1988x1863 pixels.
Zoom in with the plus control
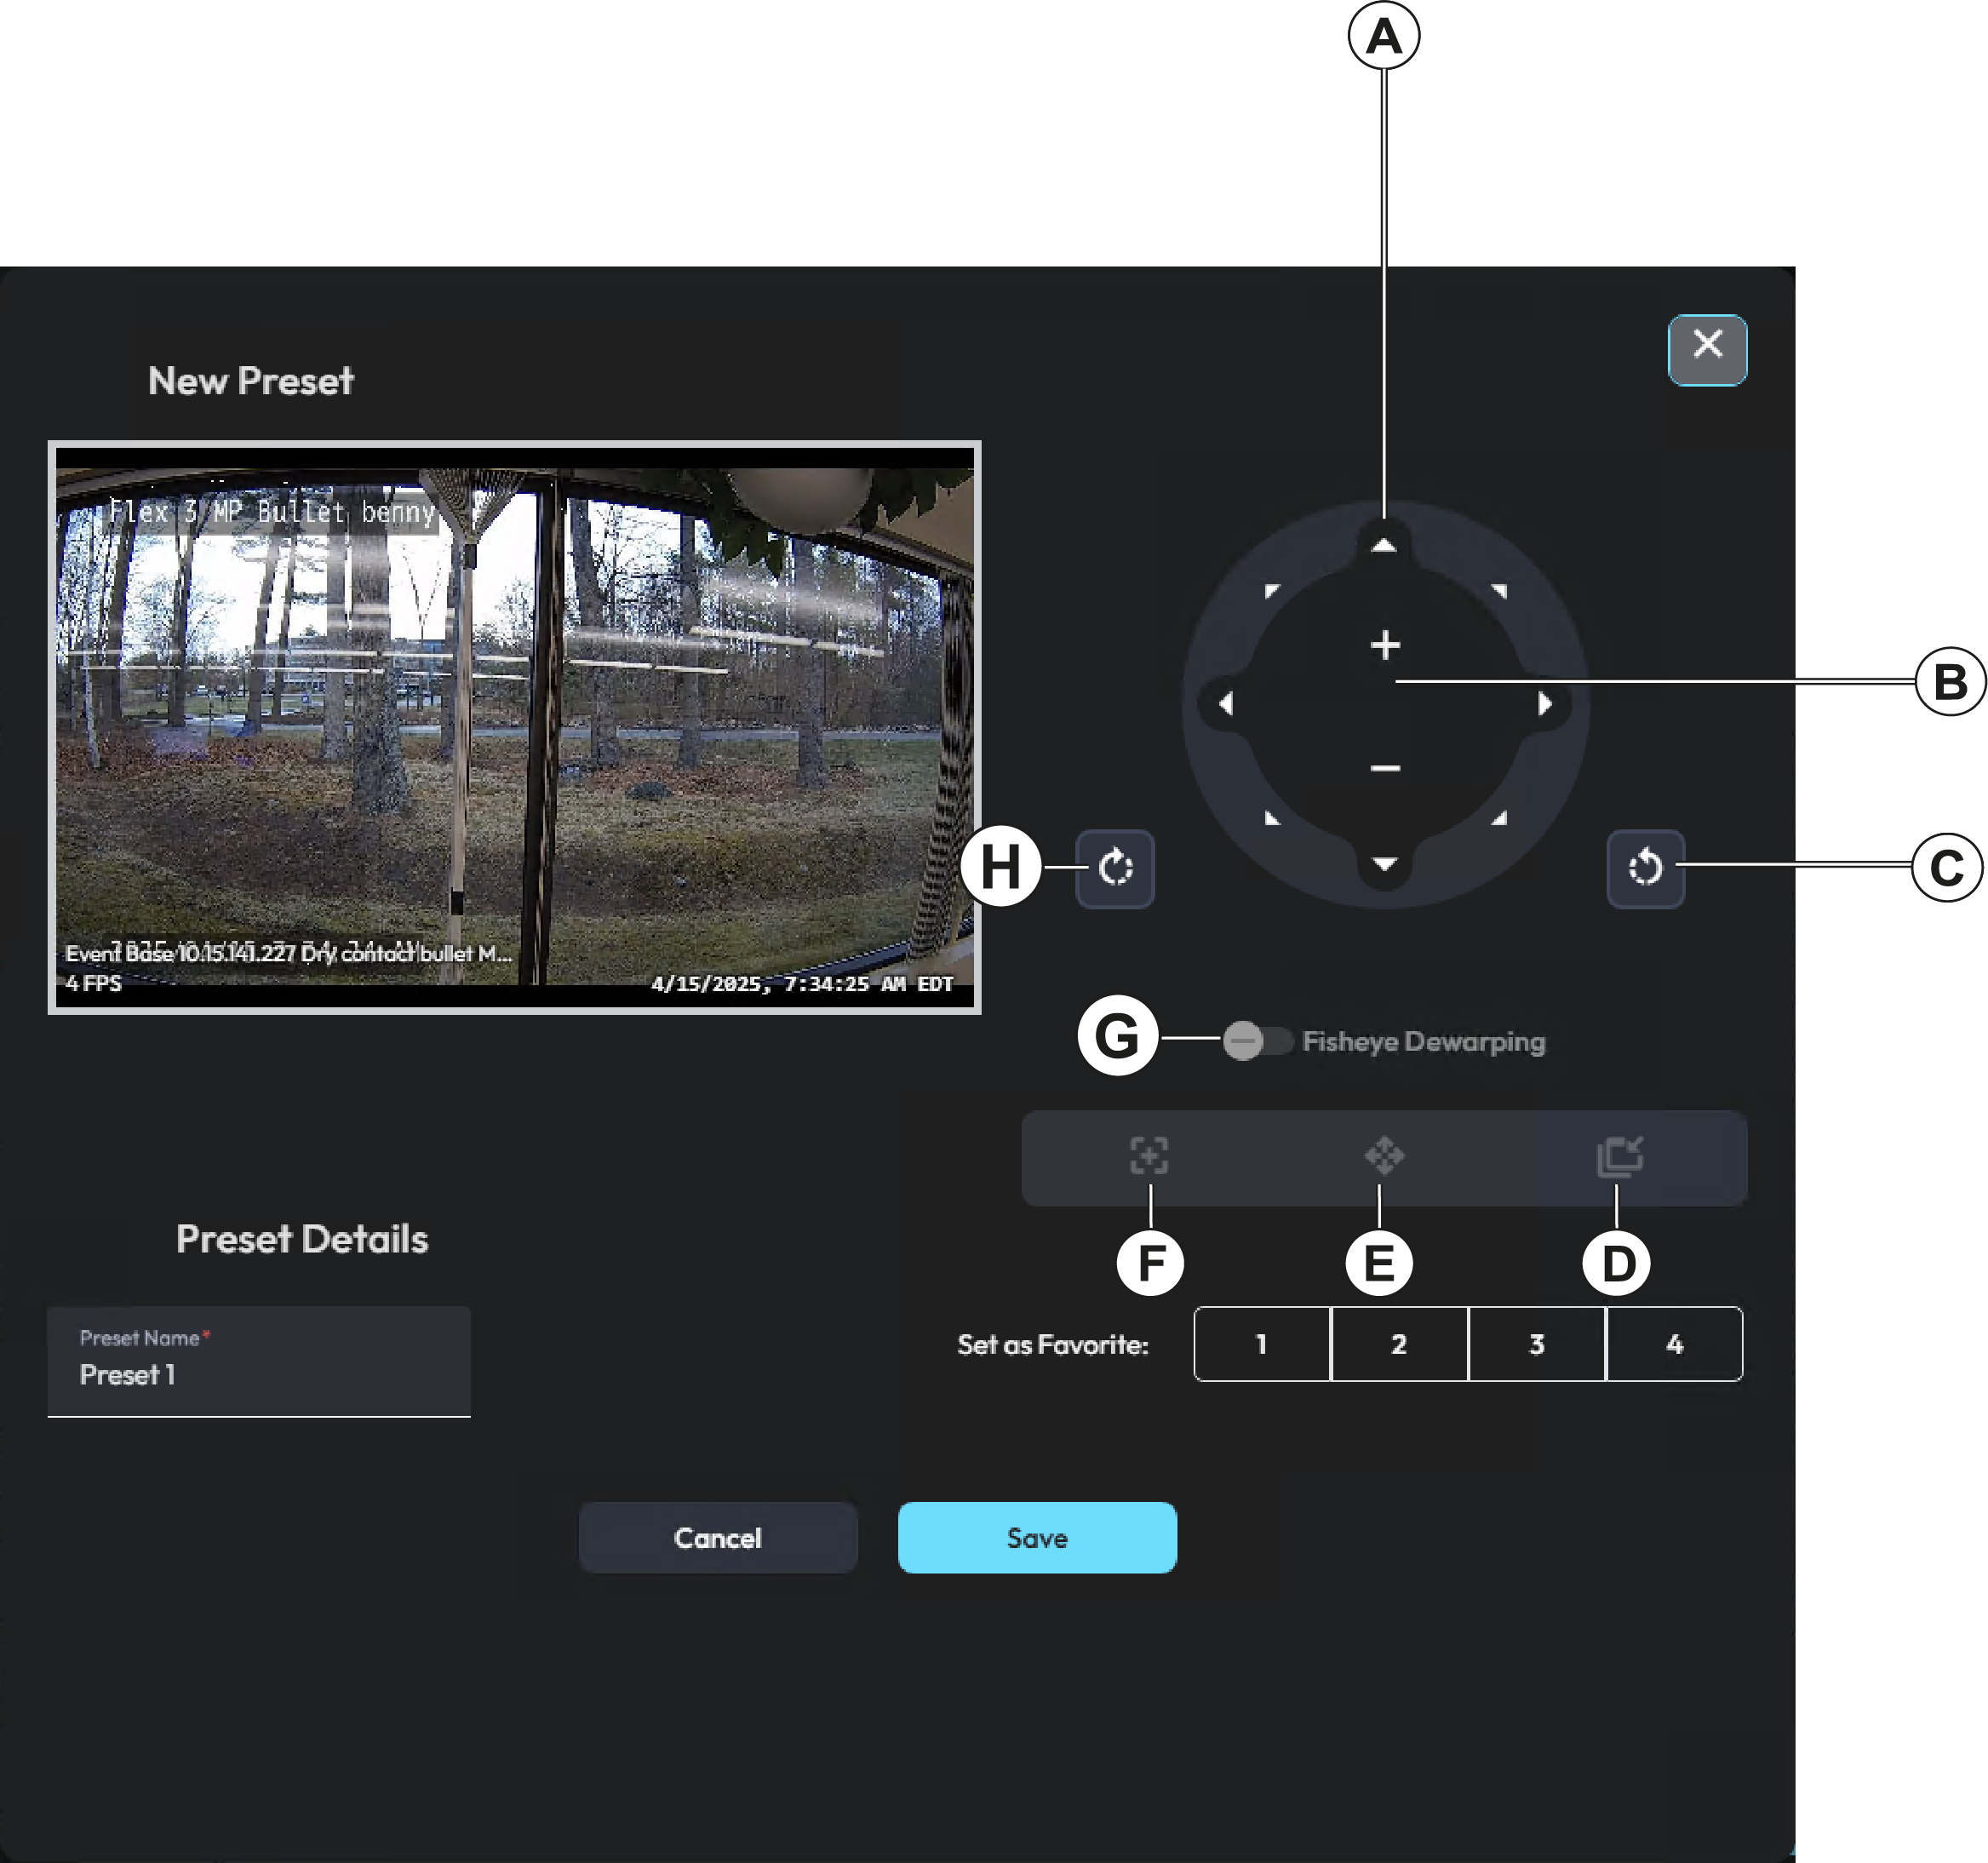[1385, 645]
